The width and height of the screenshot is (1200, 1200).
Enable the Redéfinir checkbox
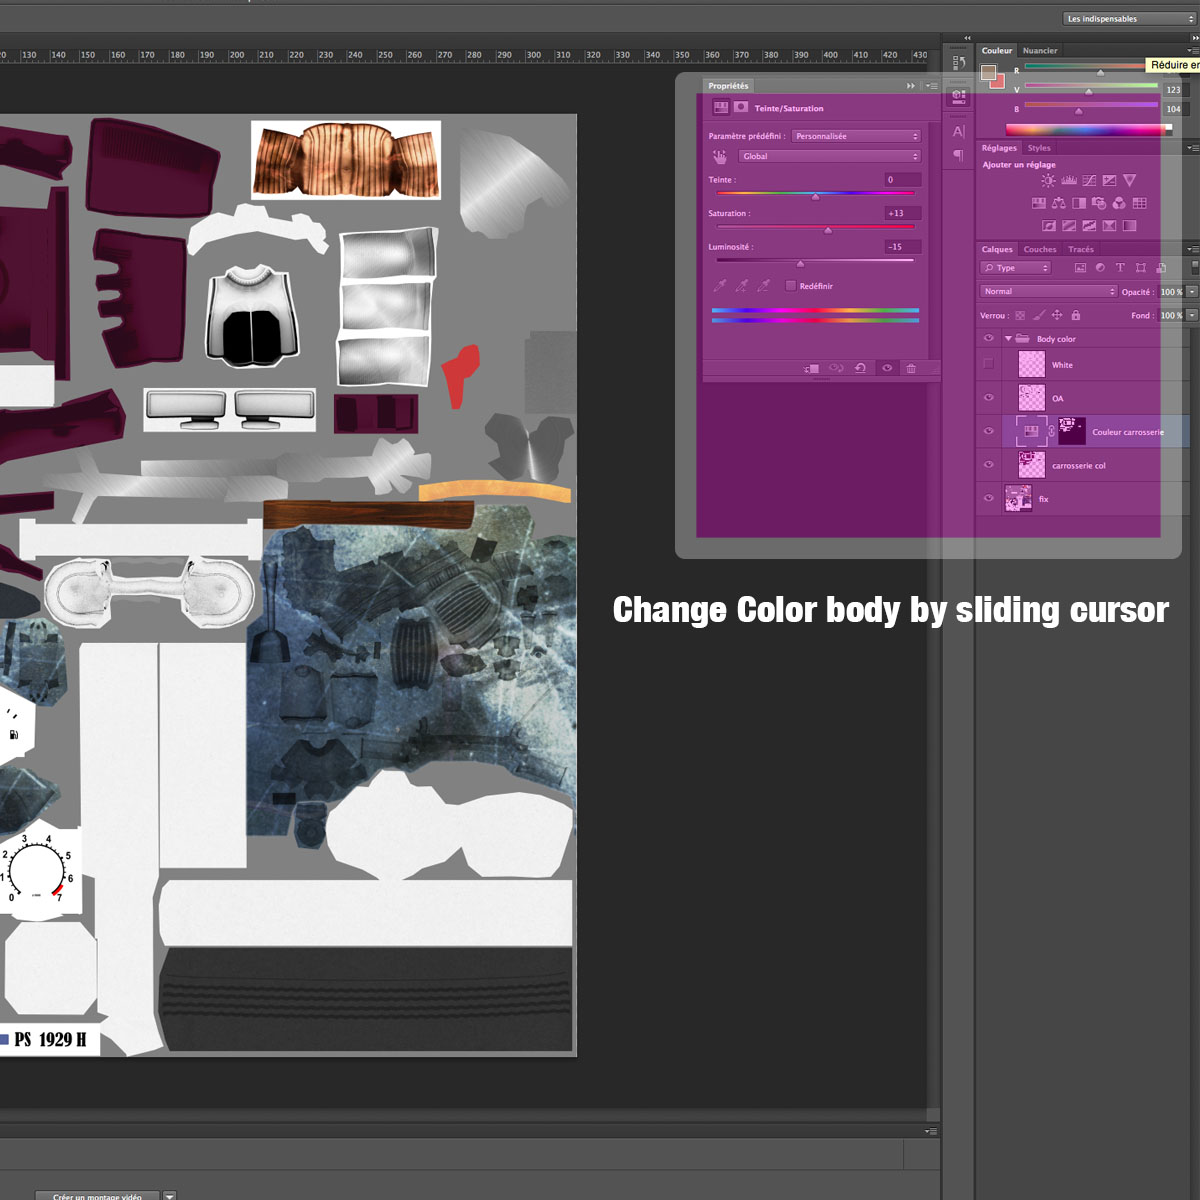(x=791, y=286)
